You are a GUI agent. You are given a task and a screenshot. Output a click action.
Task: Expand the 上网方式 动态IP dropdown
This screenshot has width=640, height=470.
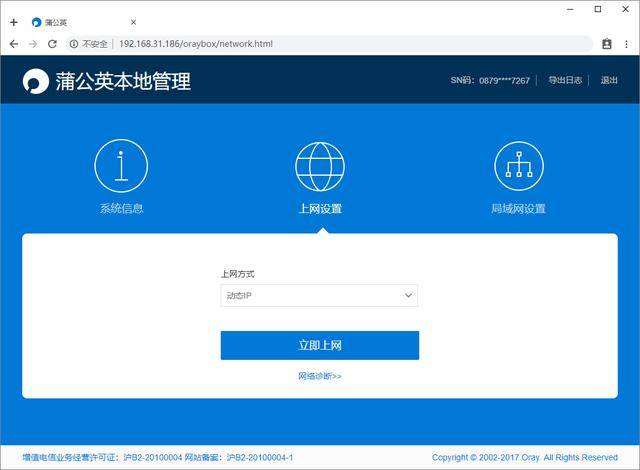(319, 295)
